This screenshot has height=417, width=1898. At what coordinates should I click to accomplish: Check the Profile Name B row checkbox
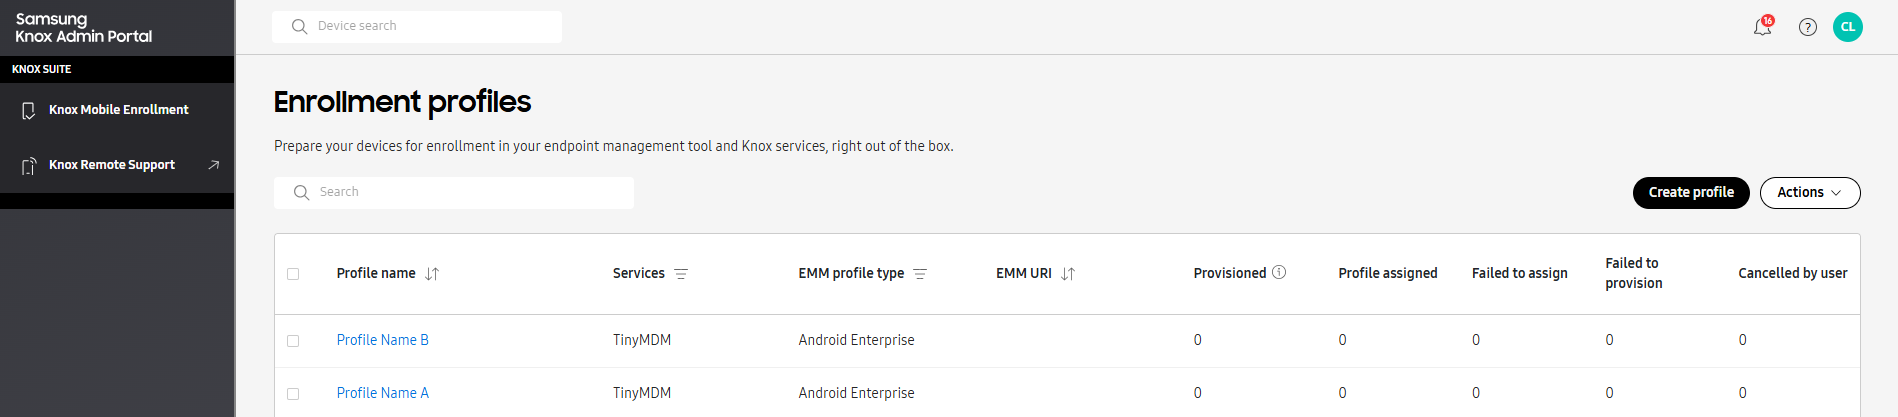(293, 341)
